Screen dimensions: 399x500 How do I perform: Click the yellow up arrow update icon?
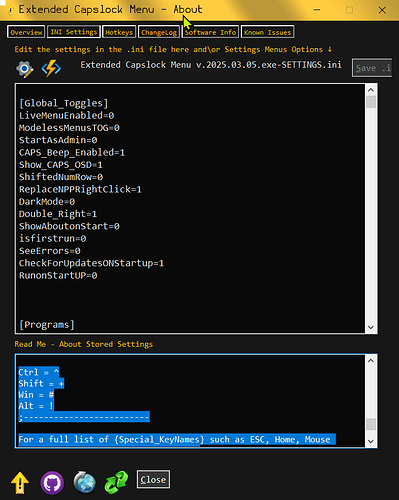click(x=20, y=483)
